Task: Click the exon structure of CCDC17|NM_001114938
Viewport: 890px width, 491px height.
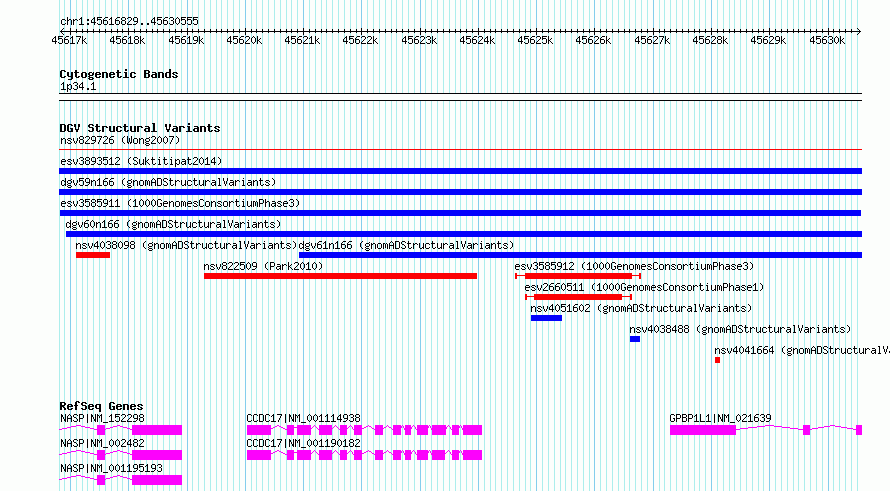Action: [x=364, y=430]
